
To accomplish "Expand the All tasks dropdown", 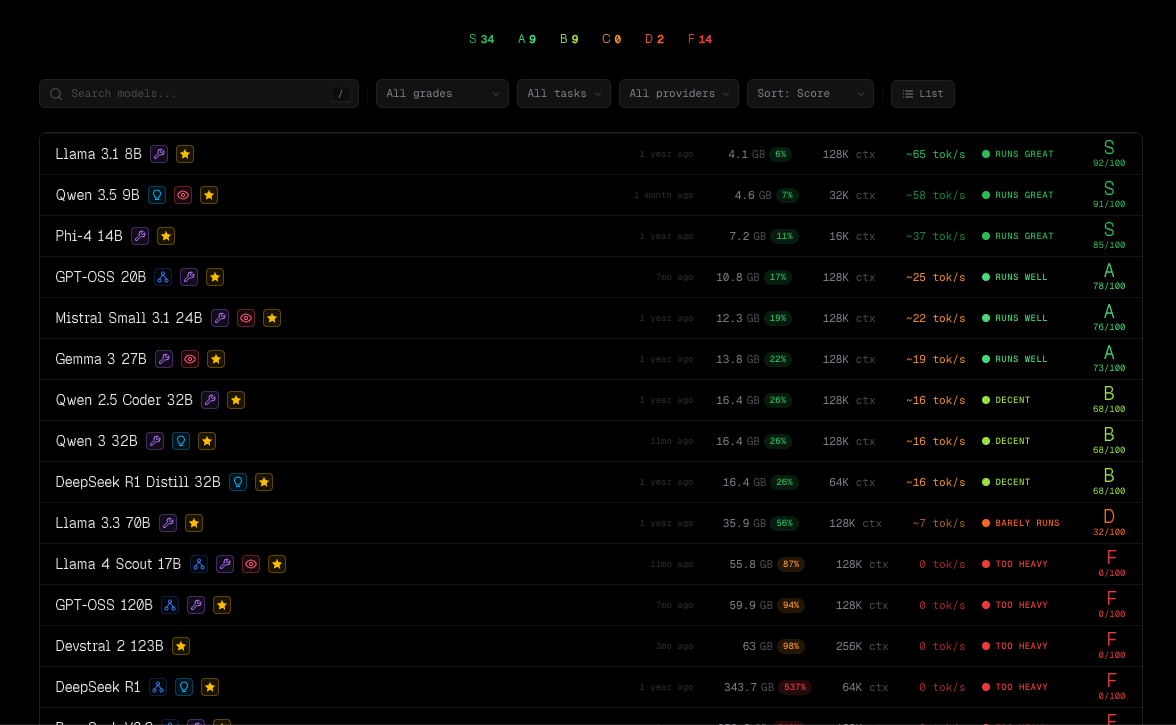I will [x=563, y=94].
